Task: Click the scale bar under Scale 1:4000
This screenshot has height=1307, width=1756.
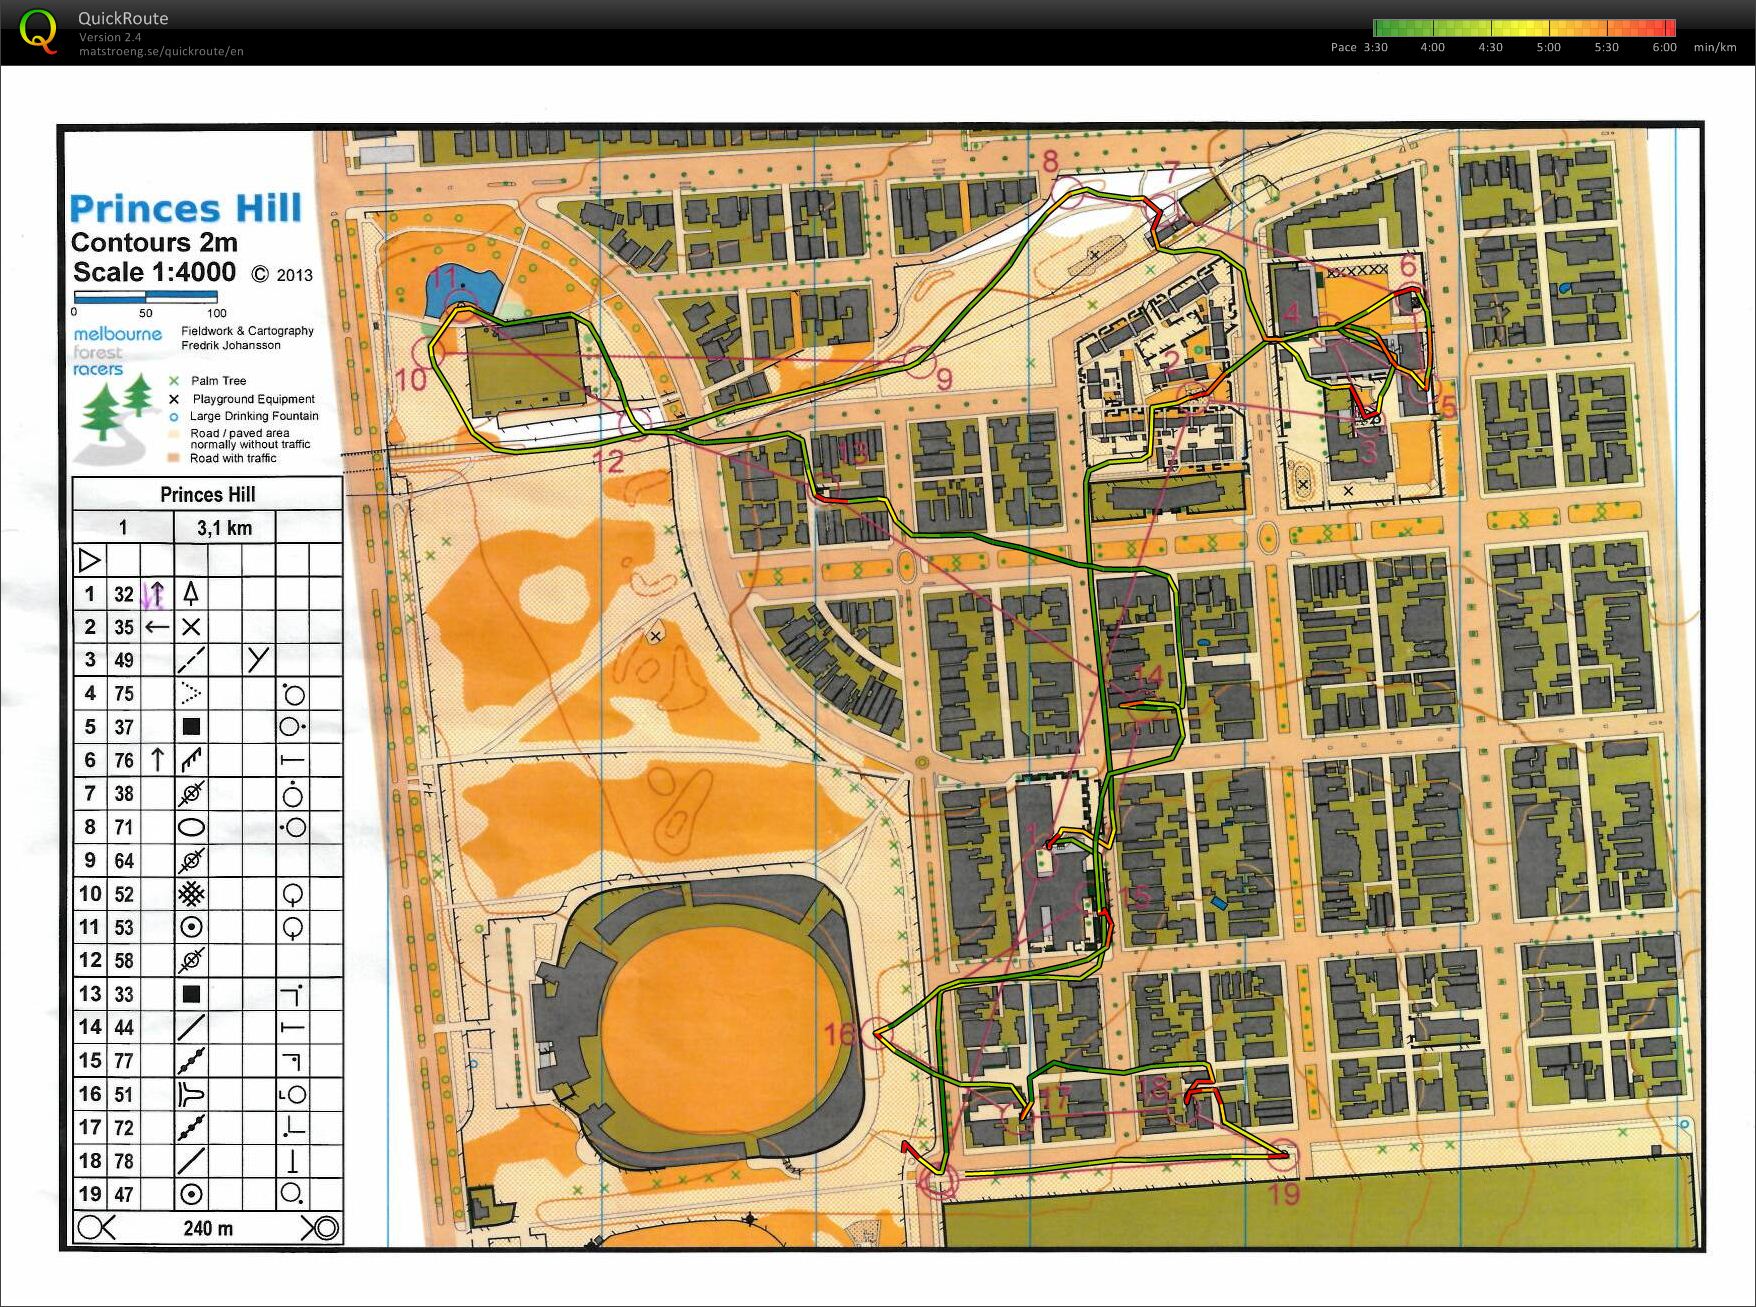Action: [146, 297]
